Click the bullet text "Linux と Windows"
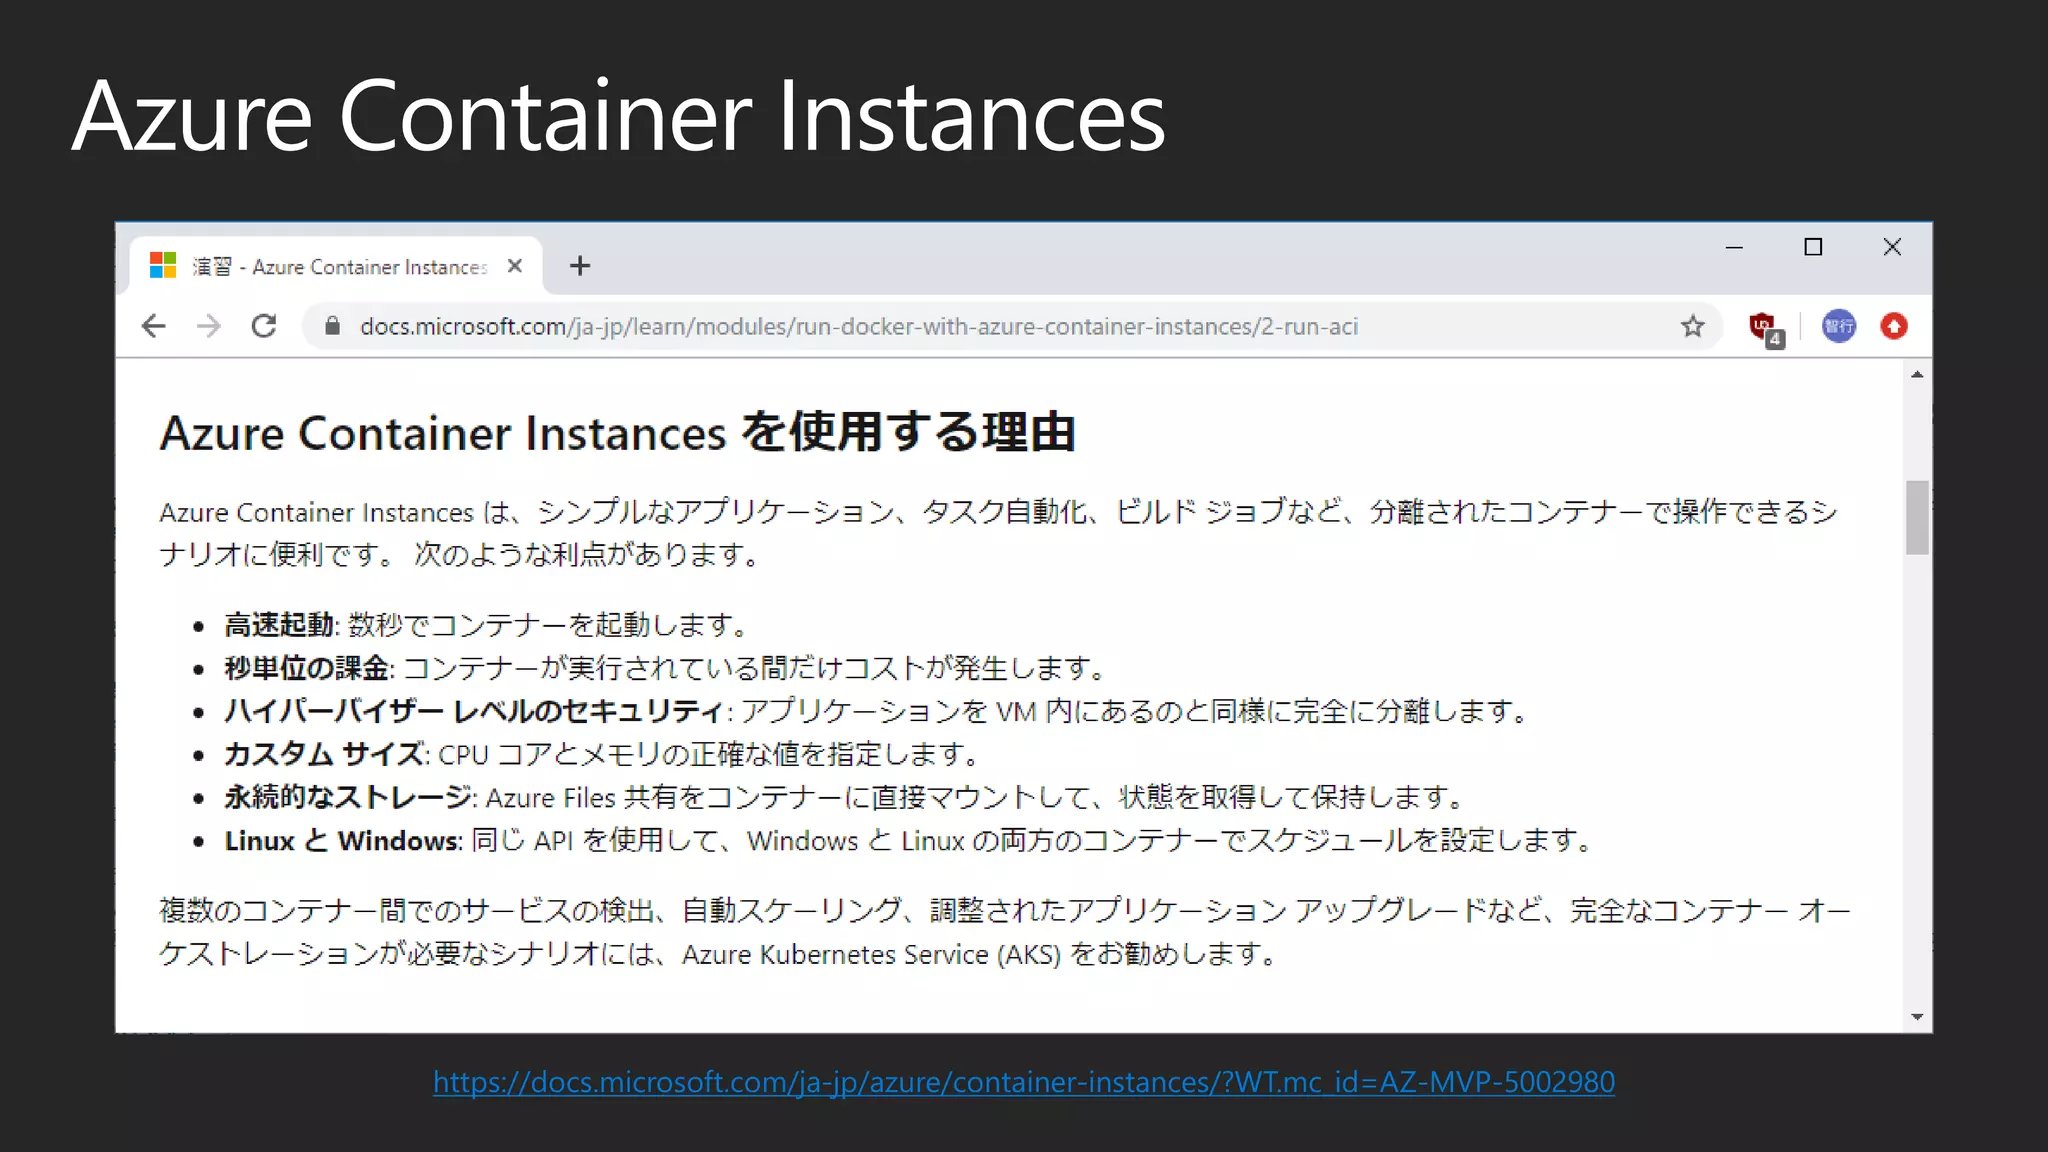The height and width of the screenshot is (1152, 2048). tap(341, 840)
